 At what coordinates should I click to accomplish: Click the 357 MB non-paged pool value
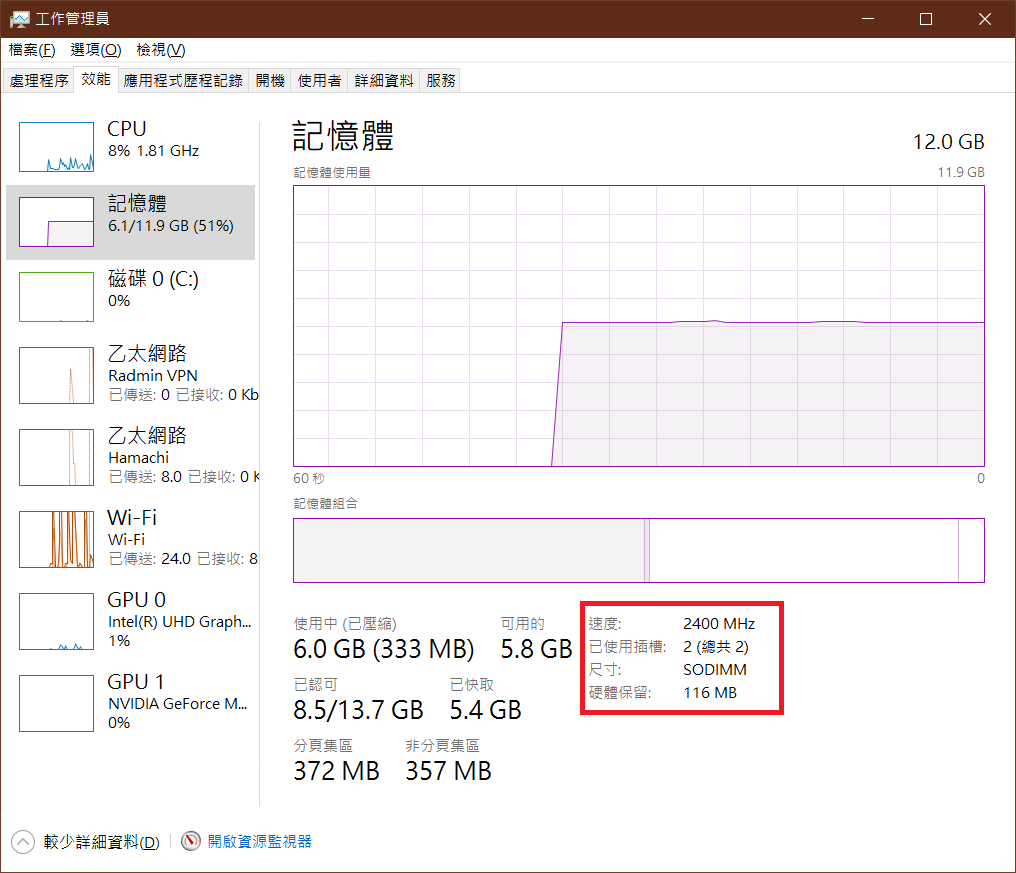coord(448,771)
